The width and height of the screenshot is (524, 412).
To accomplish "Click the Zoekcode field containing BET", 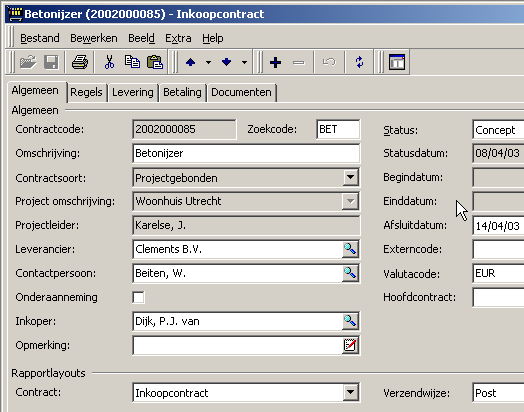I will [338, 129].
